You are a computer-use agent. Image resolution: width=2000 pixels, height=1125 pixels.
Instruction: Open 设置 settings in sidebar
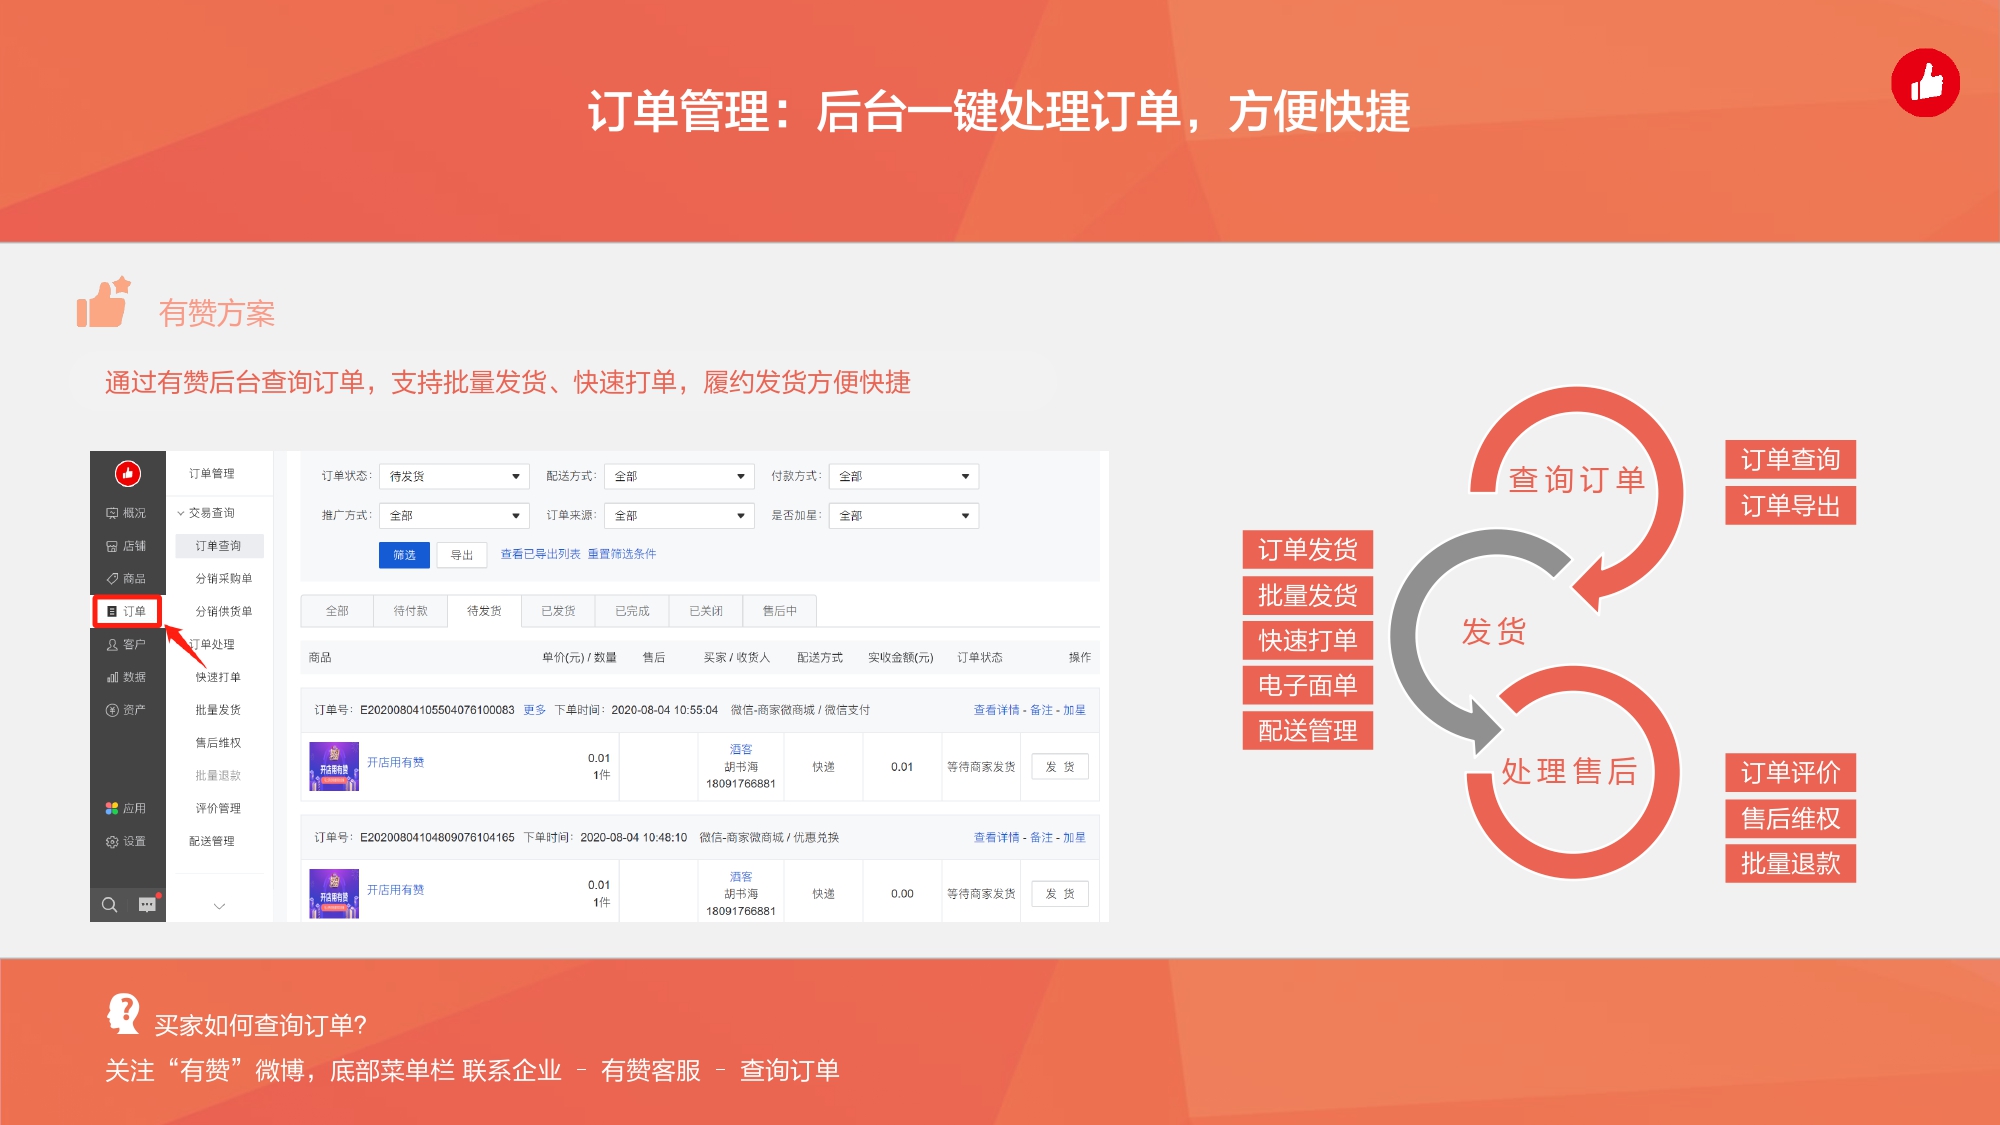pyautogui.click(x=127, y=842)
